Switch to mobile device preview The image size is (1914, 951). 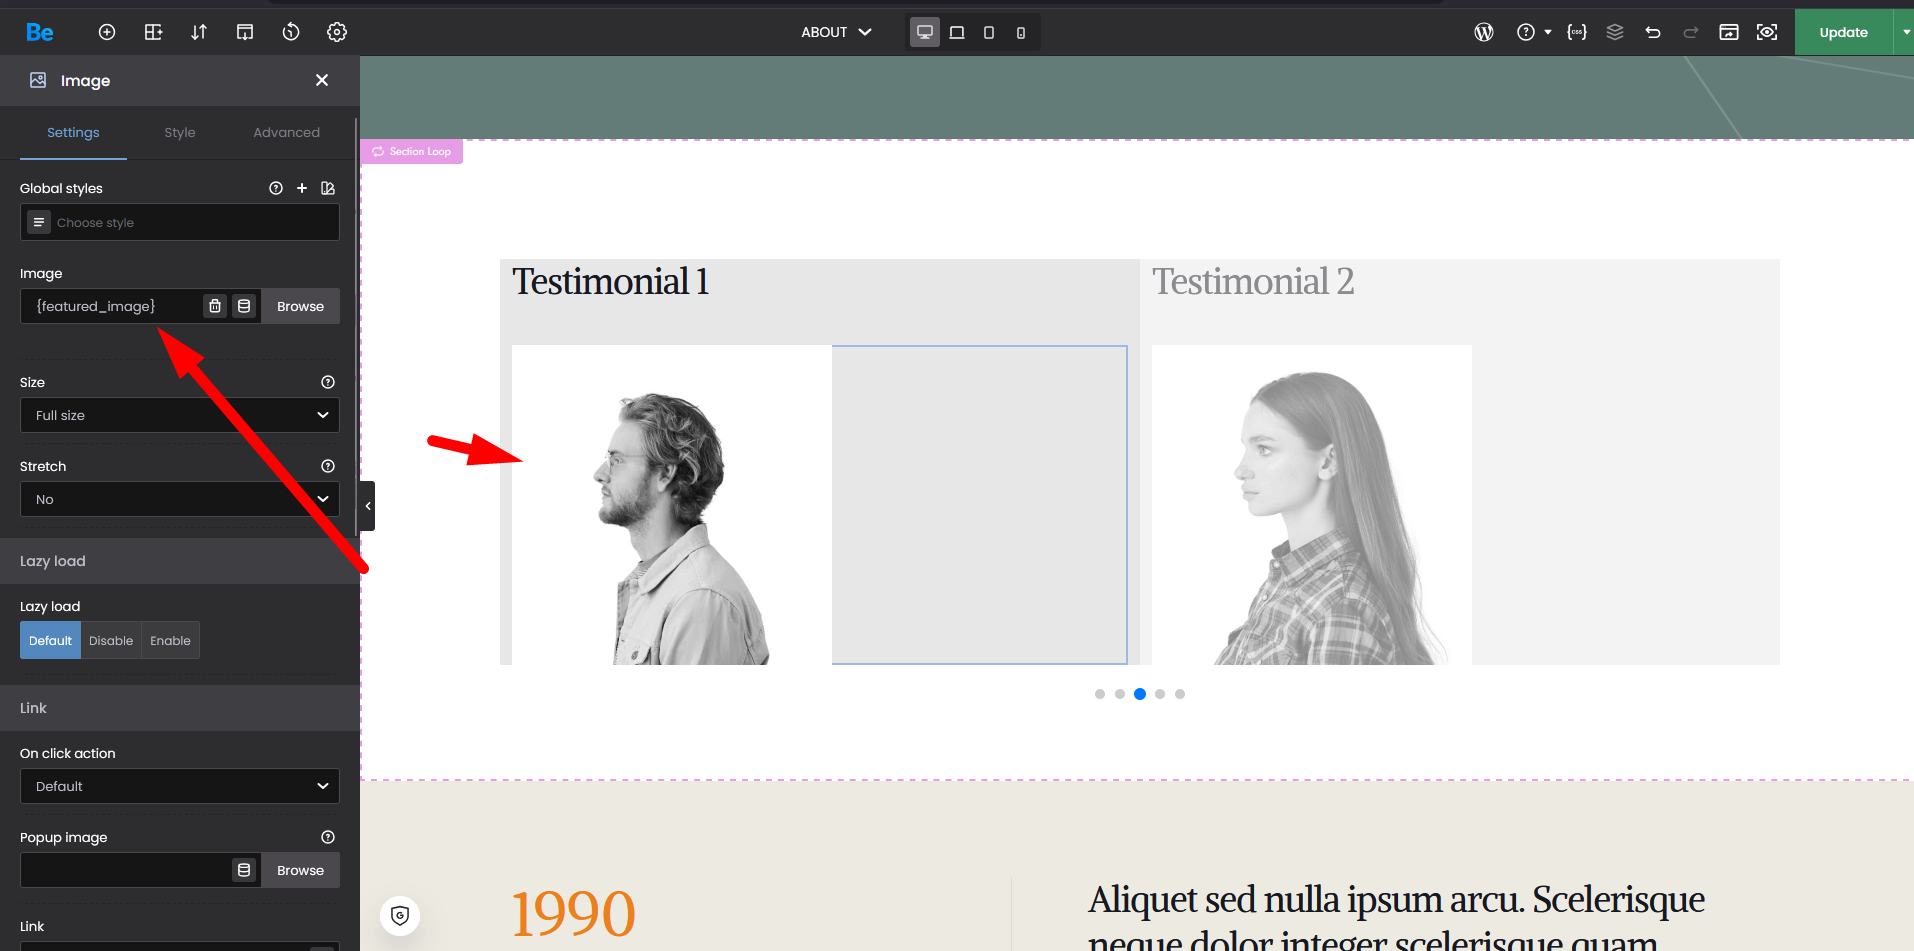[1021, 32]
